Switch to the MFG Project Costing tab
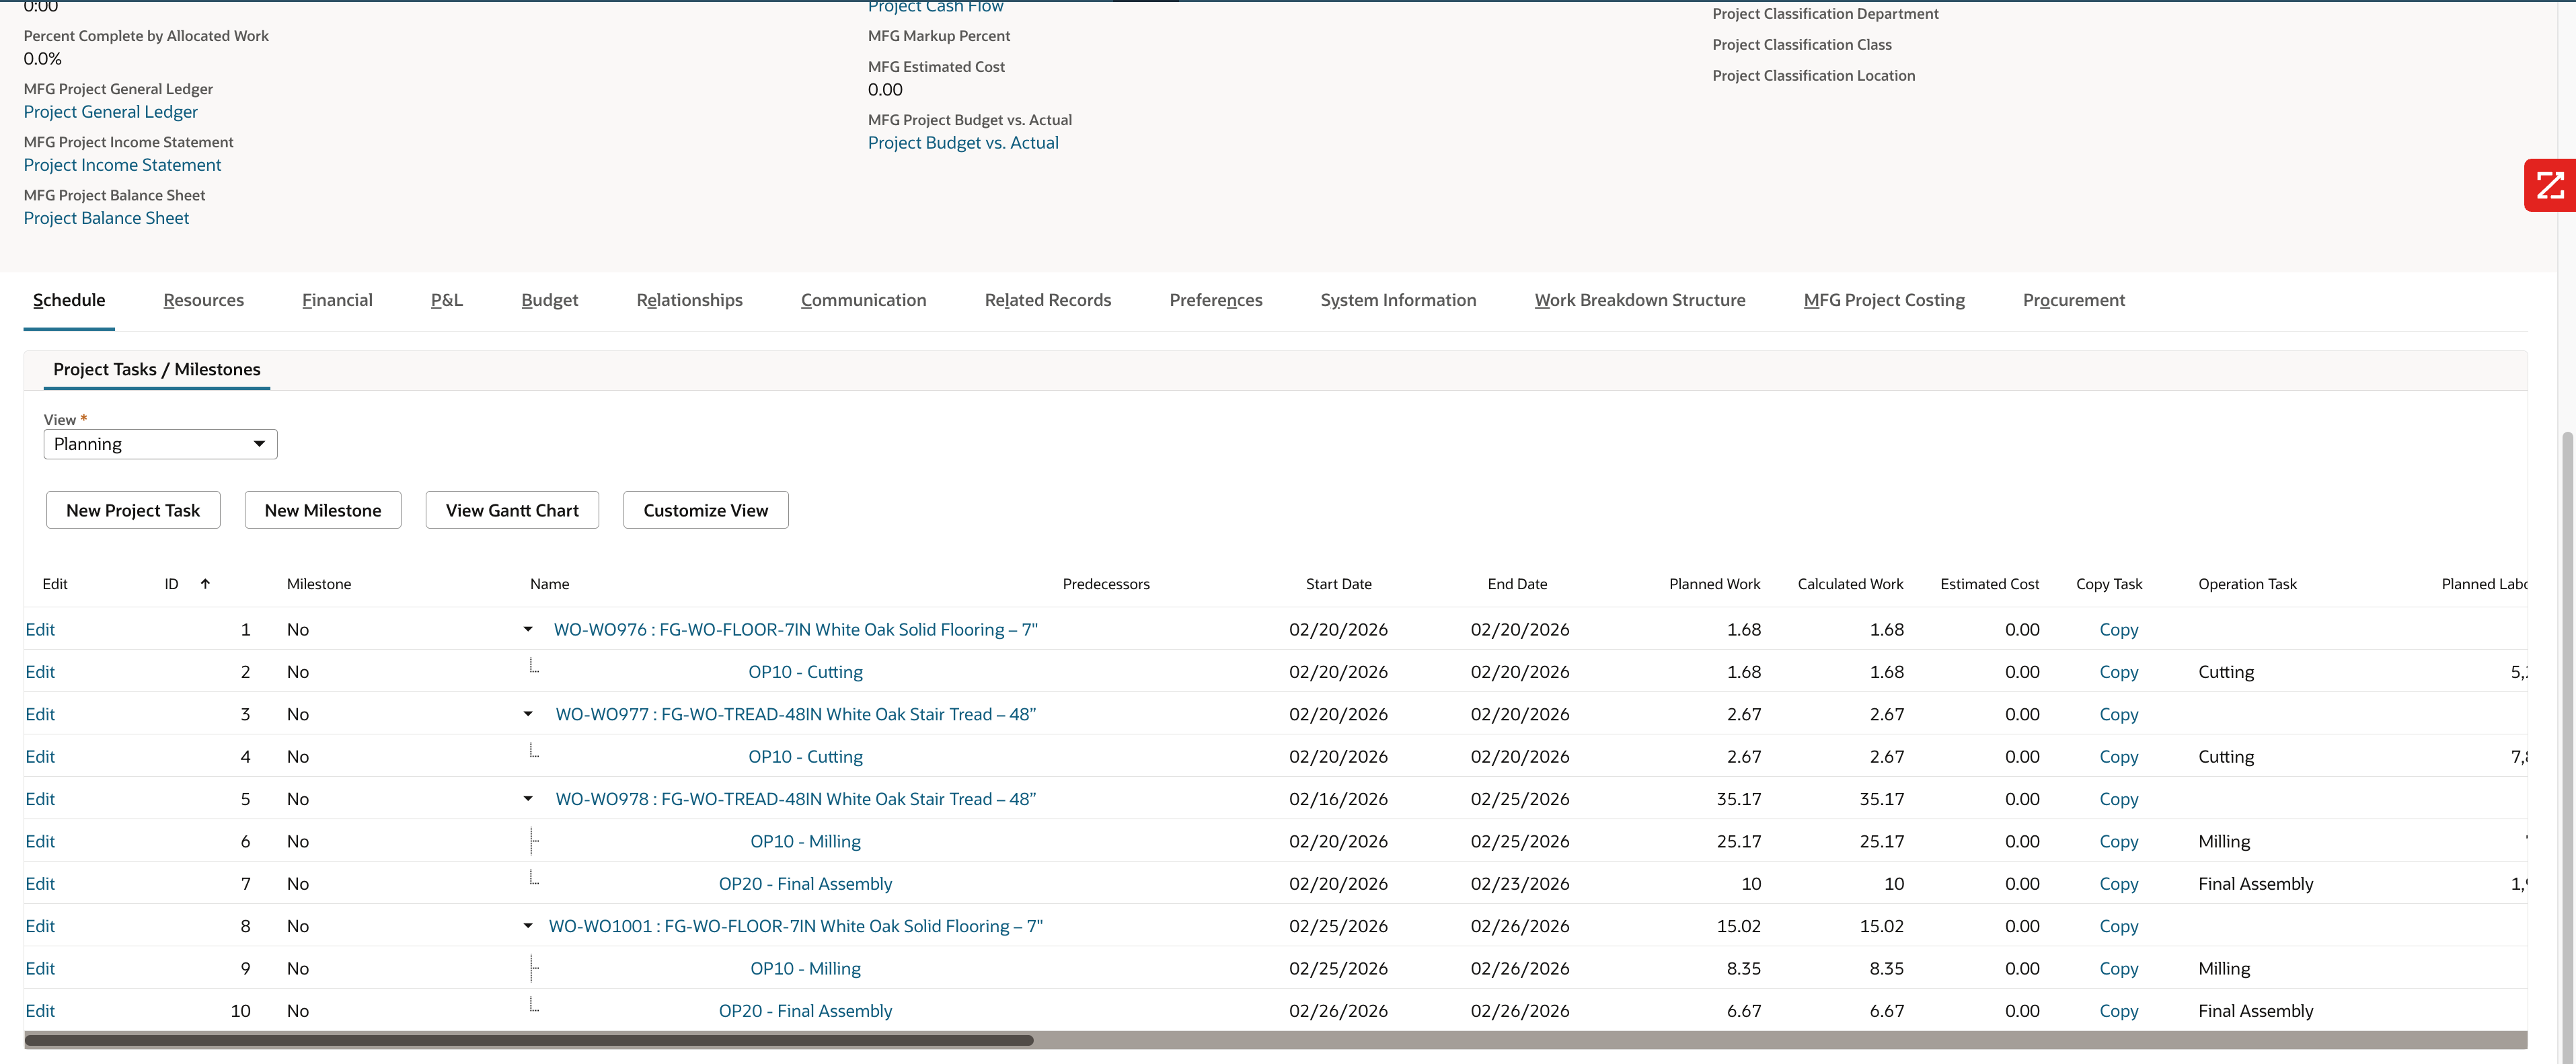 point(1883,300)
